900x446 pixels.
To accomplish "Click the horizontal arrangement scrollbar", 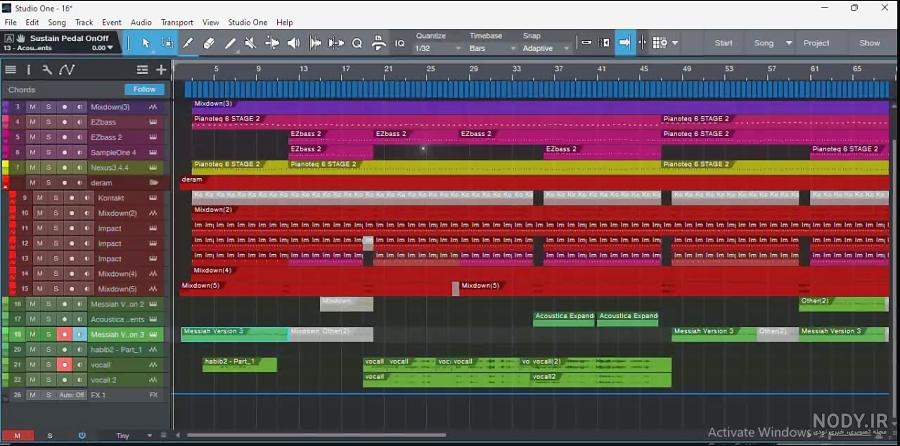I will point(316,435).
